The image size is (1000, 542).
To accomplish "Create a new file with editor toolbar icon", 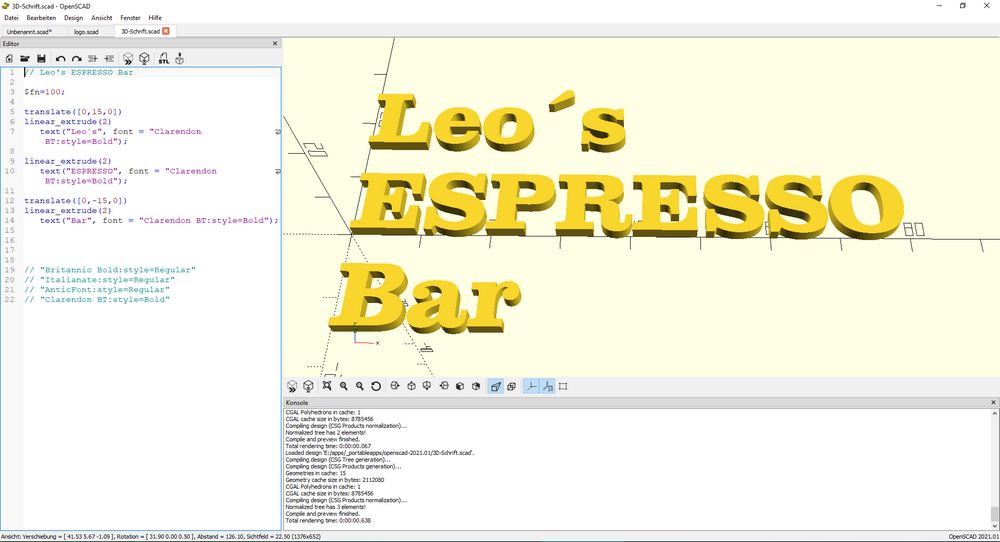I will coord(9,59).
